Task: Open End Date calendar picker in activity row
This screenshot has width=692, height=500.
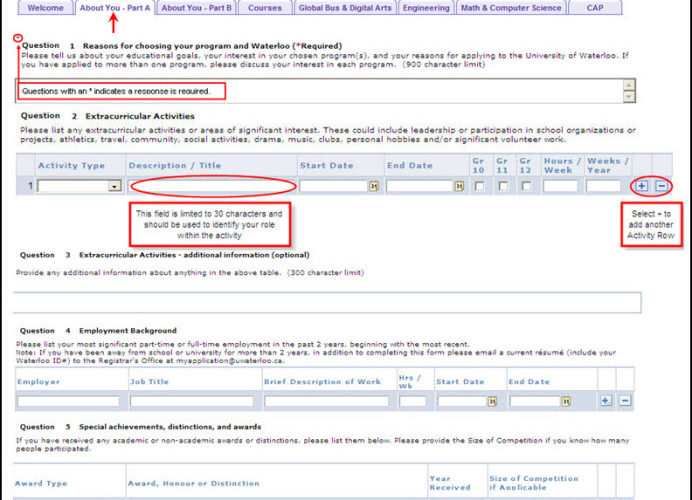Action: click(459, 186)
